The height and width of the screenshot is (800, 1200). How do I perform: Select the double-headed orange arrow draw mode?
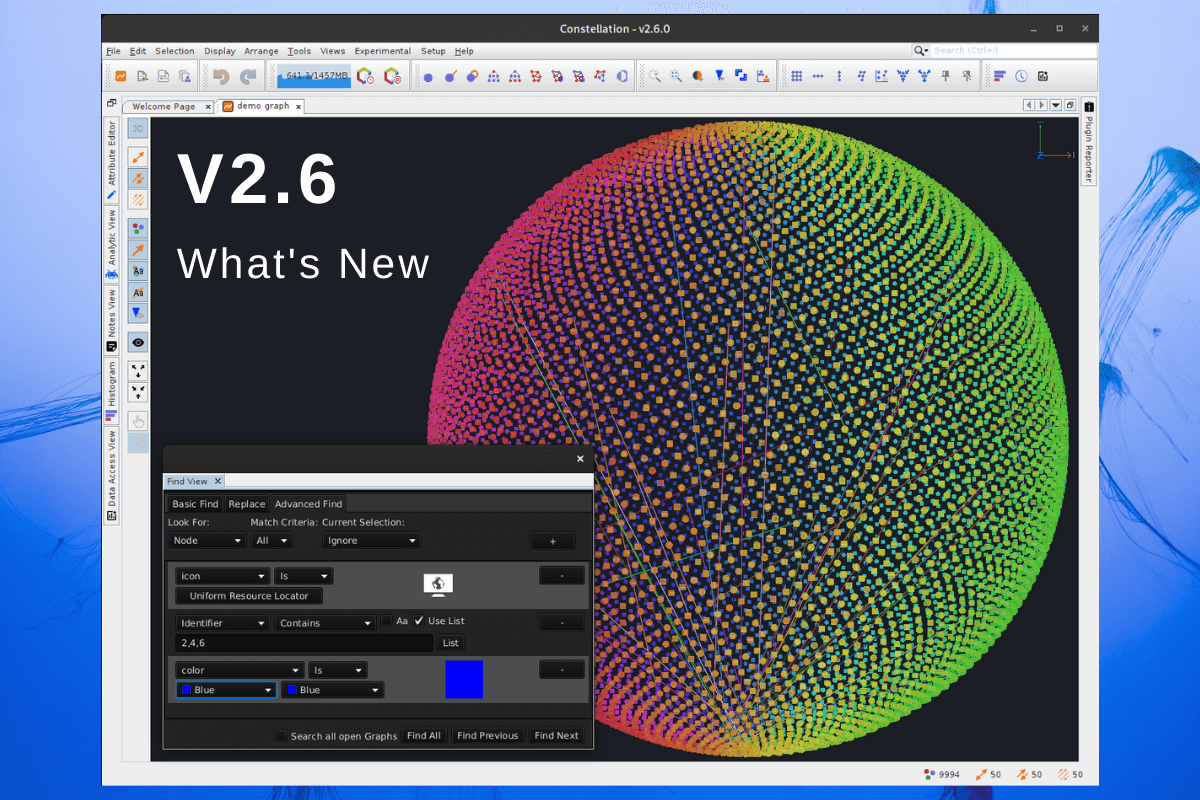tap(138, 157)
